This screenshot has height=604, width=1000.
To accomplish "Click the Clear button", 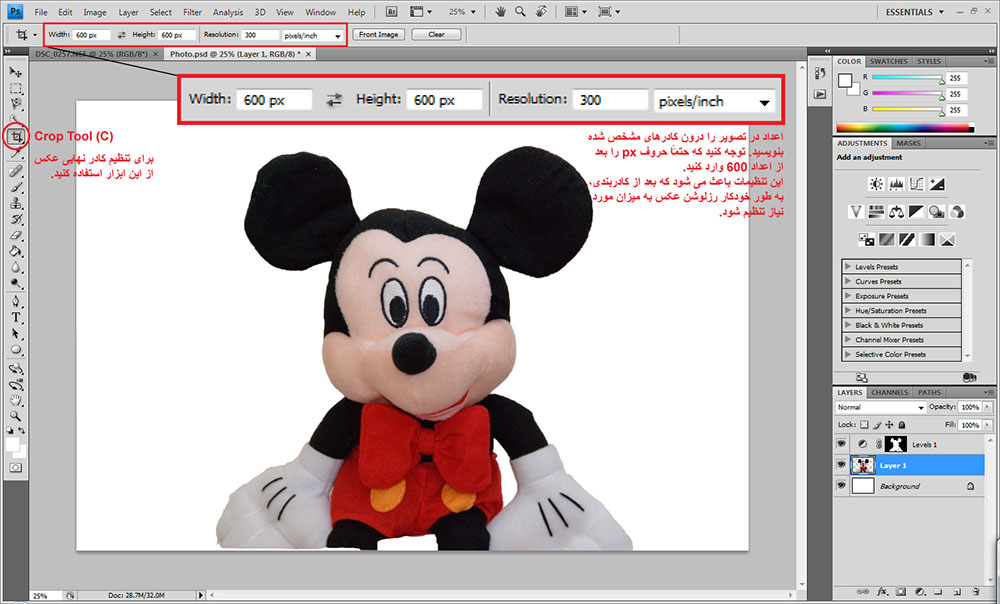I will coord(436,34).
